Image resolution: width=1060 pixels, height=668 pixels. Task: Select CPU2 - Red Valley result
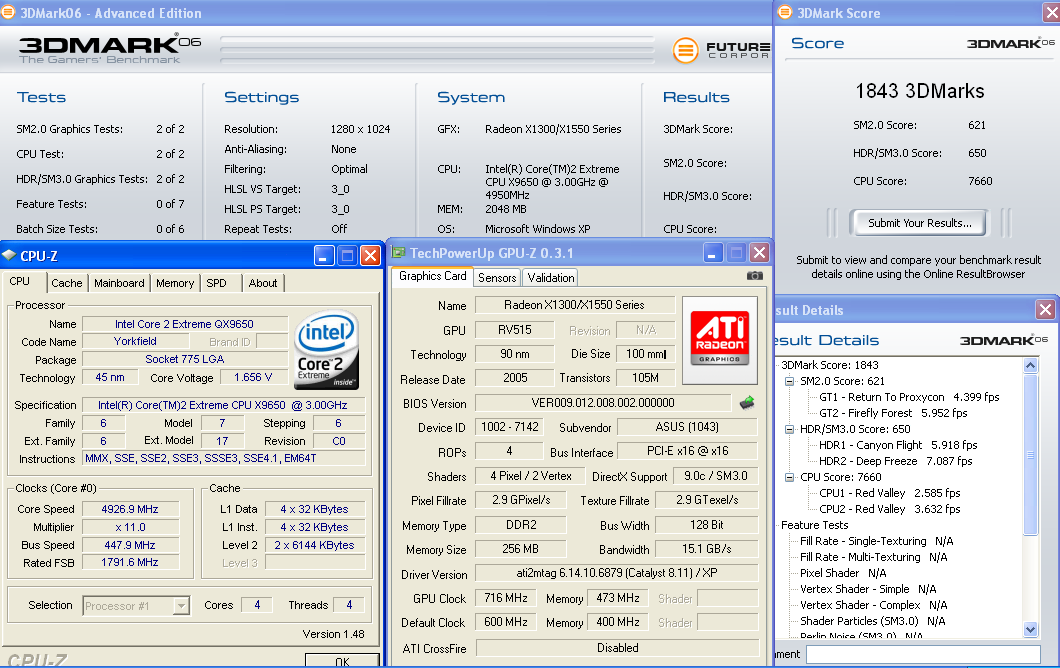tap(890, 509)
